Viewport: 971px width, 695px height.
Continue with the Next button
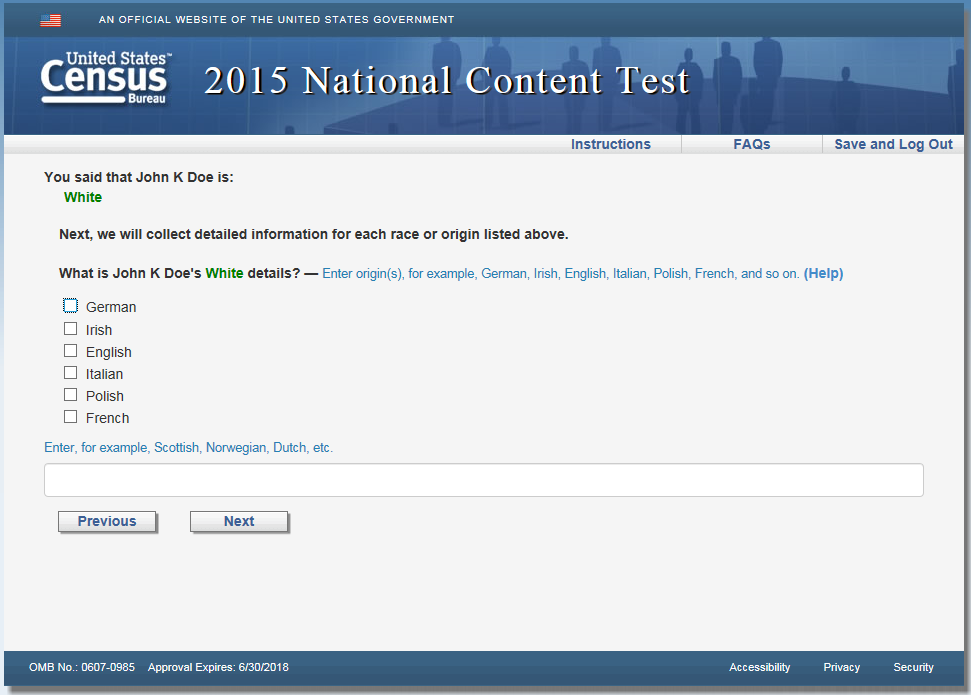click(x=239, y=522)
